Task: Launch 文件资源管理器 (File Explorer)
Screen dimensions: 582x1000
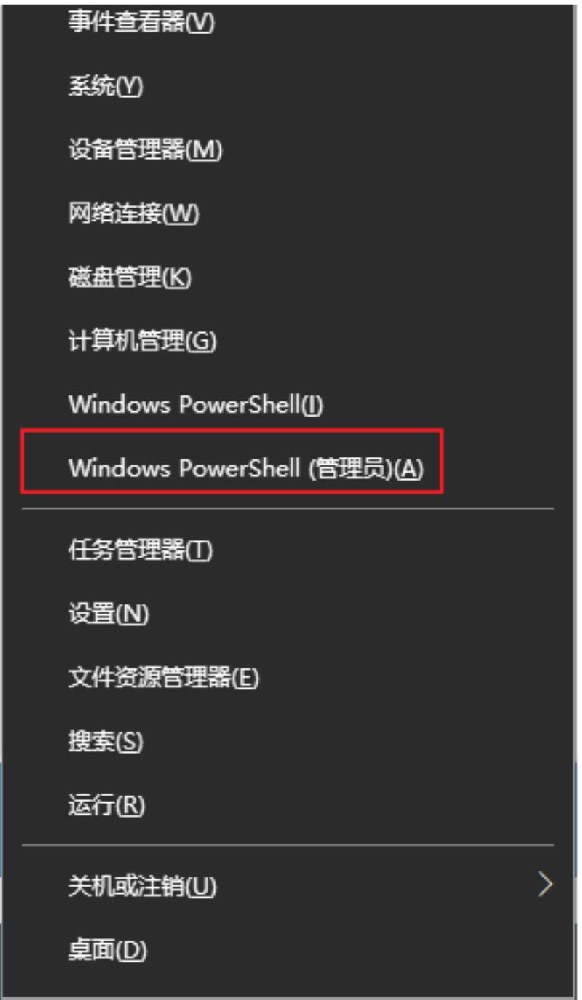Action: 288,679
